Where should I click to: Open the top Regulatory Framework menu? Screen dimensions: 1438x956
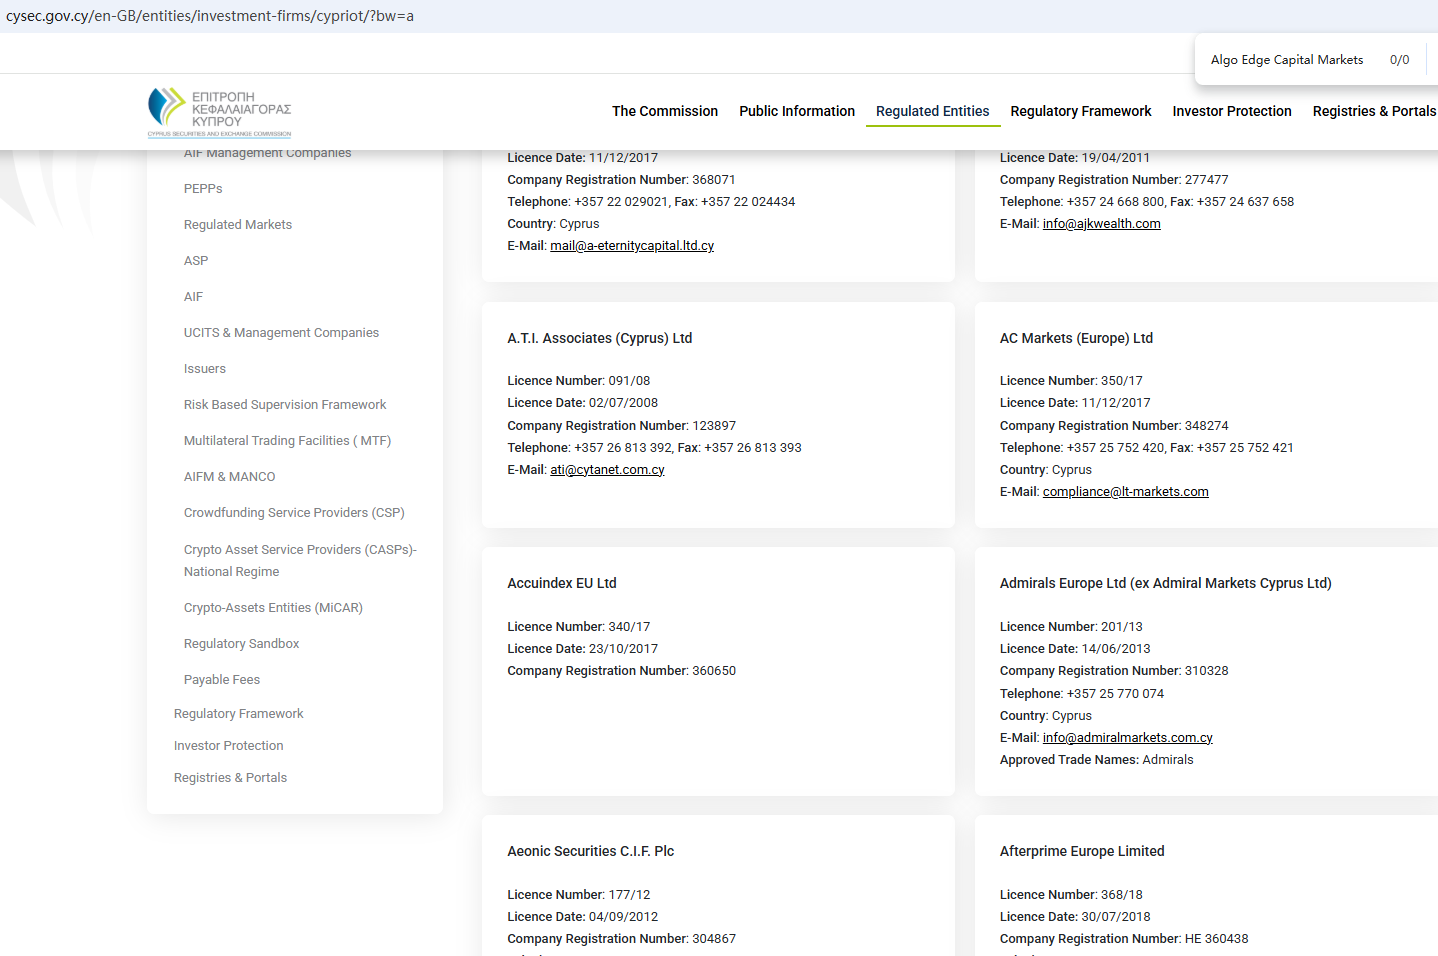tap(1080, 111)
